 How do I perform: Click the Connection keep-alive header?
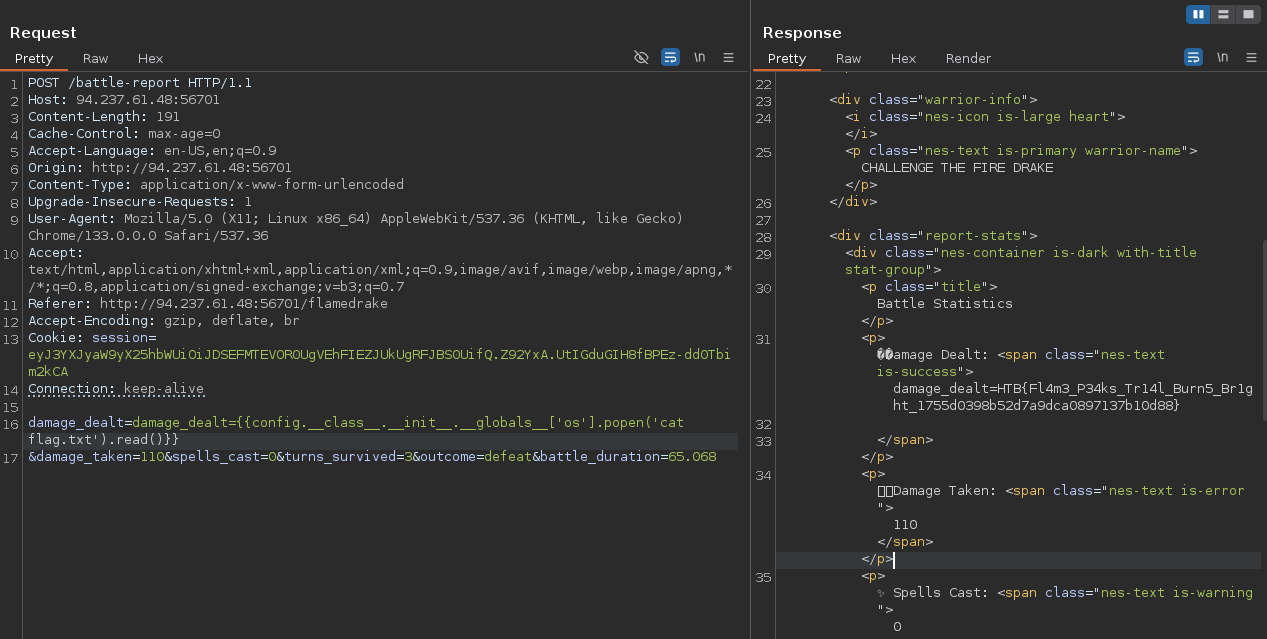coord(116,389)
